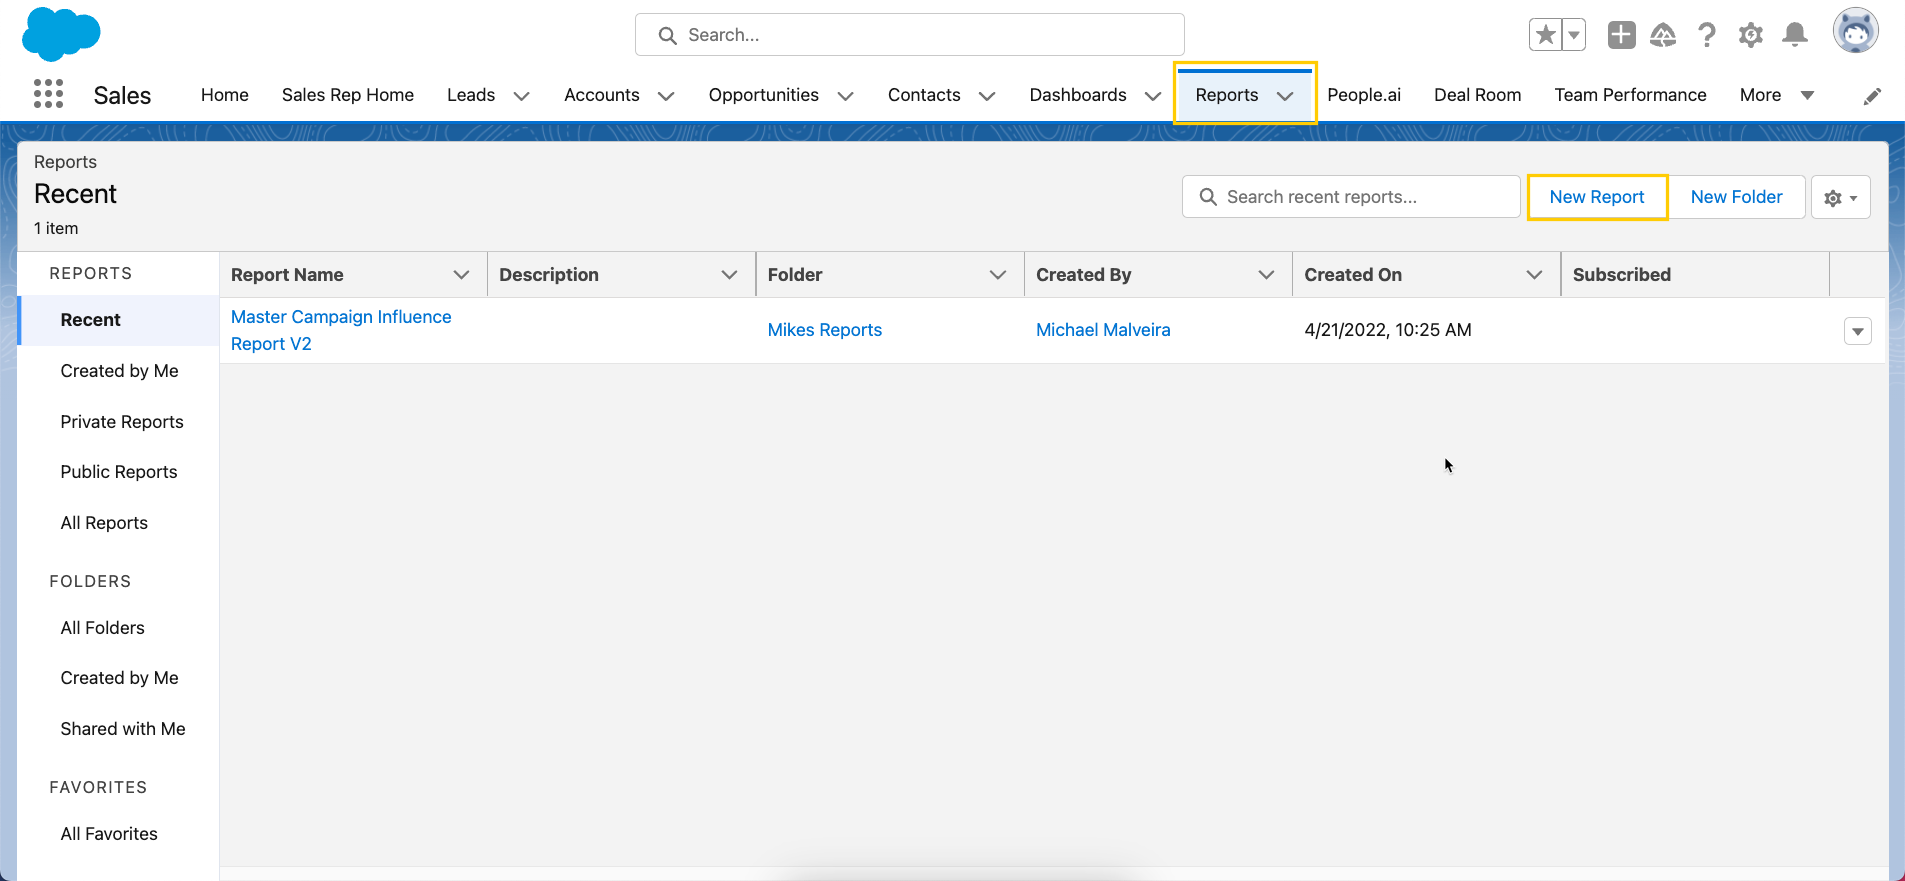Open the App Launcher grid icon
Screen dimensions: 1905x881
pyautogui.click(x=48, y=94)
